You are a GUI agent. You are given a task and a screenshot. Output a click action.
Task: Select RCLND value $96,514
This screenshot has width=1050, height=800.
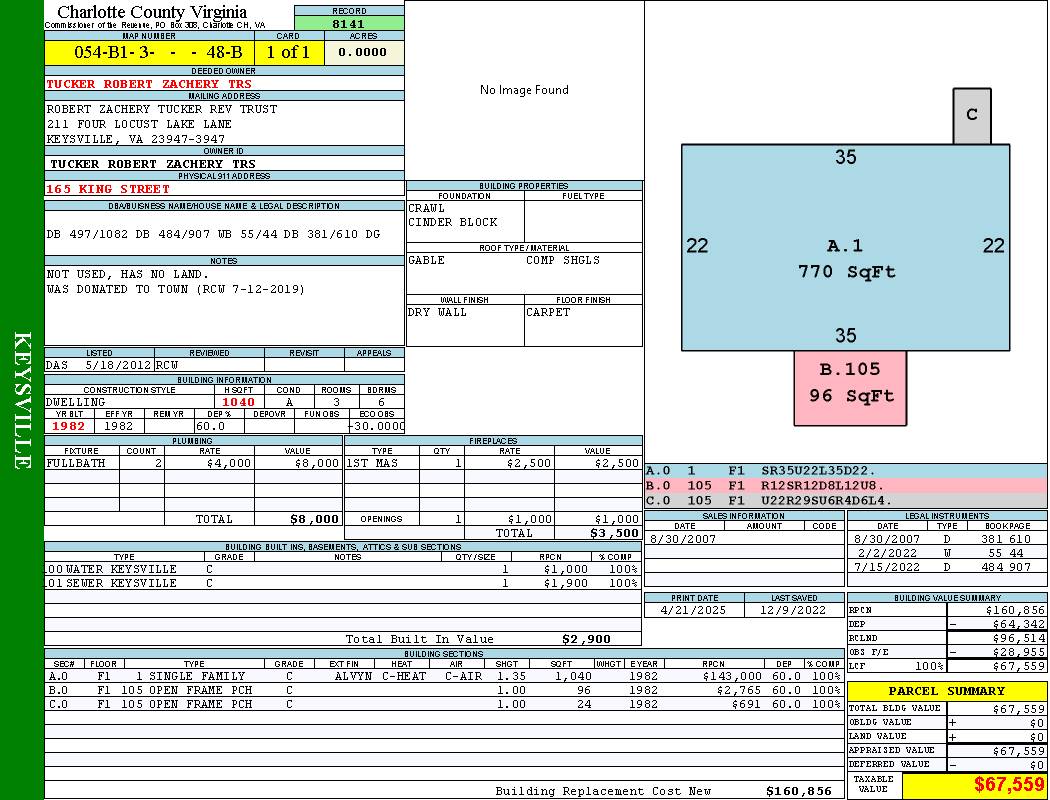click(1019, 639)
